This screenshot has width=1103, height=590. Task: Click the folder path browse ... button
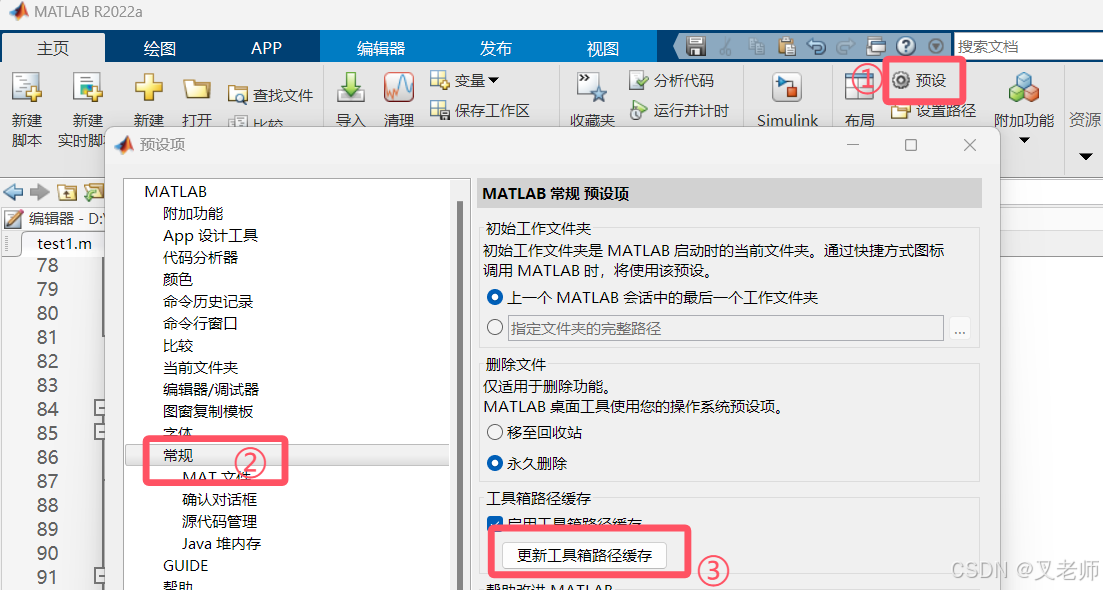(959, 329)
